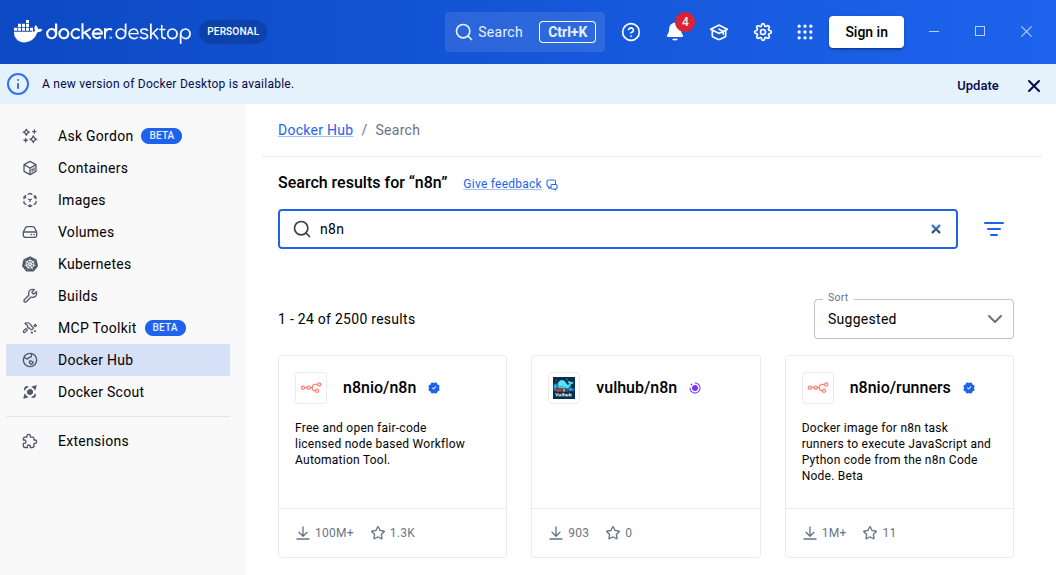
Task: Click the Images sidebar icon
Action: pyautogui.click(x=30, y=200)
